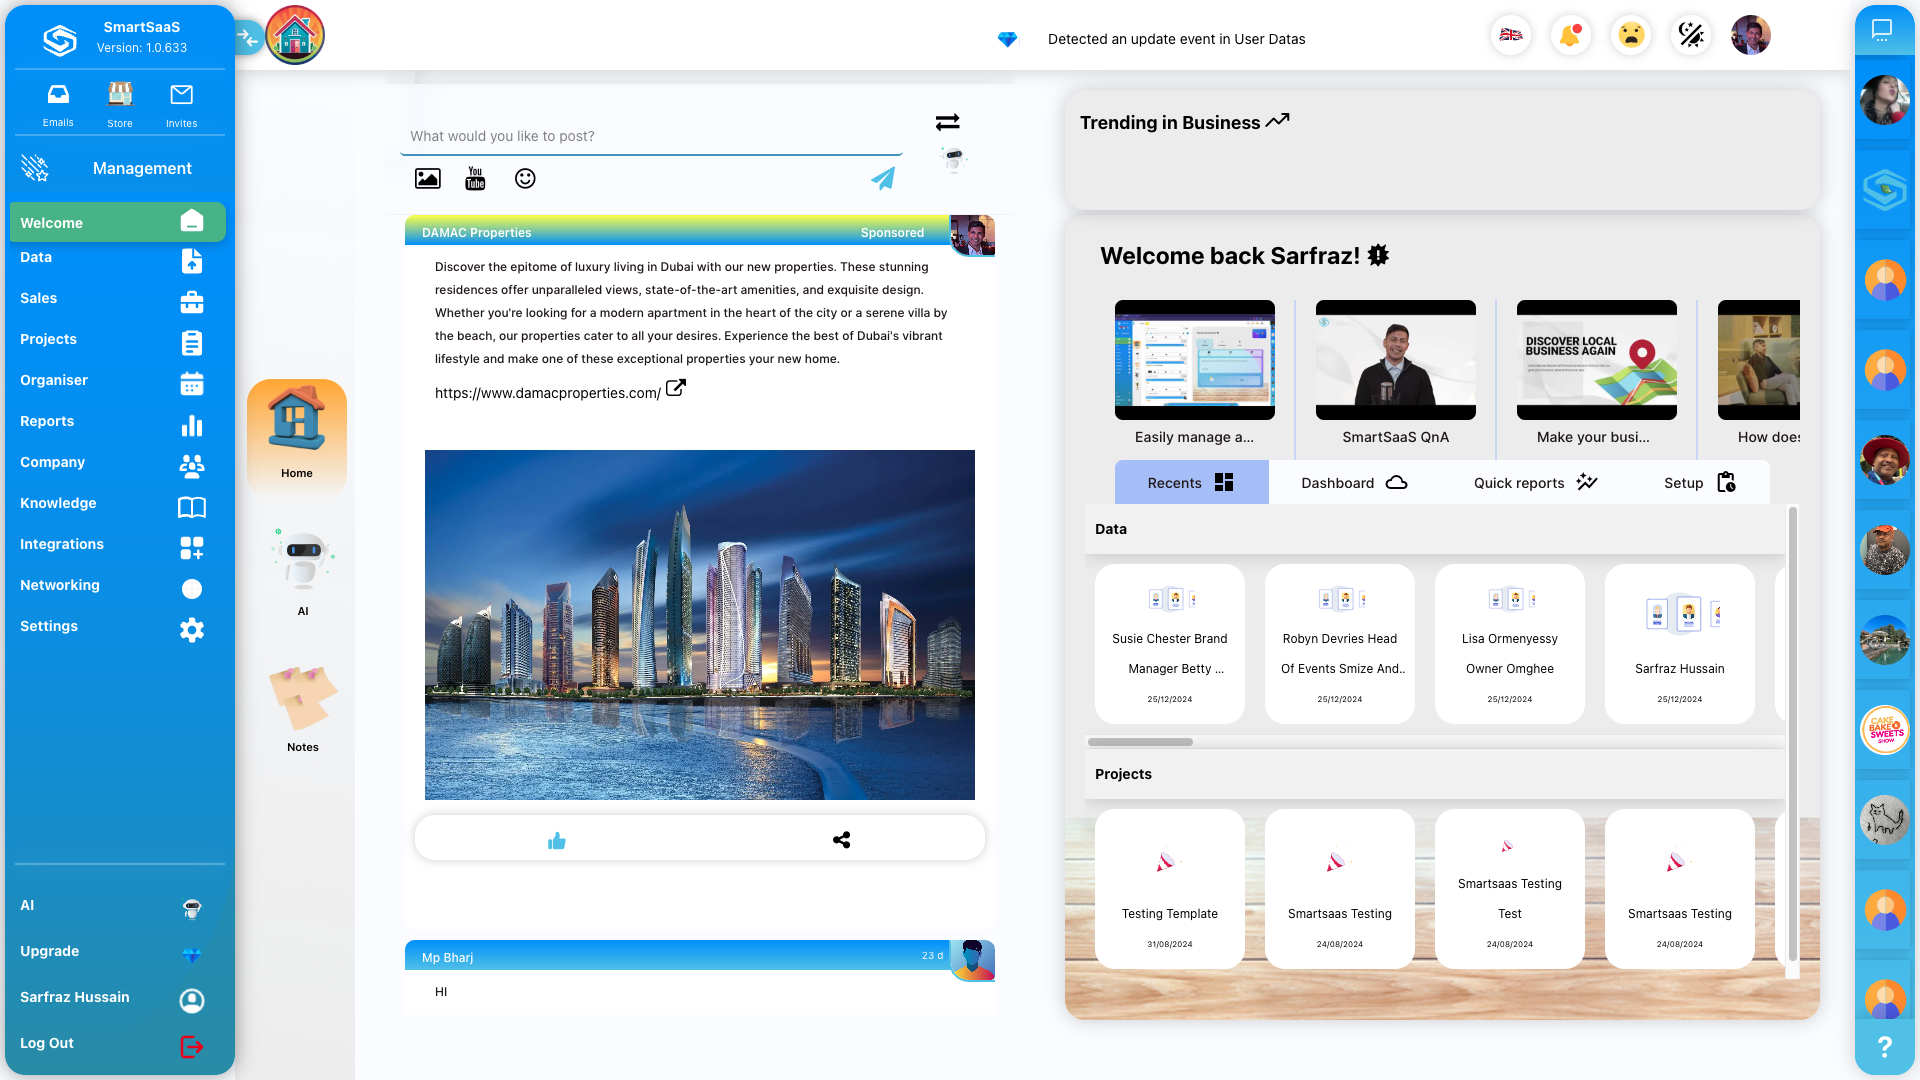Click the vertical scrollbar in Recents panel
Viewport: 1920px width, 1080px height.
(1793, 735)
